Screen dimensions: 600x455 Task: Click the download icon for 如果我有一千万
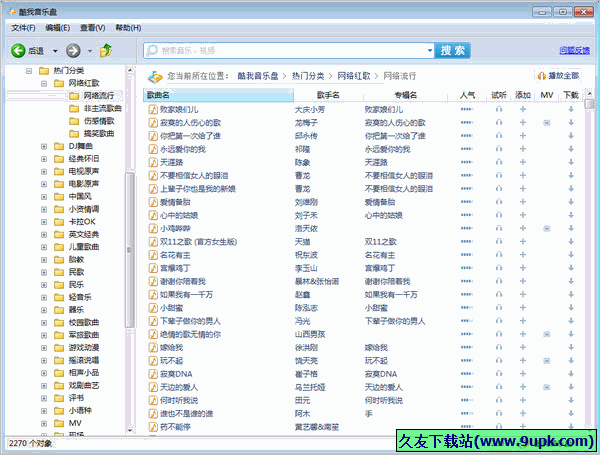click(x=571, y=295)
